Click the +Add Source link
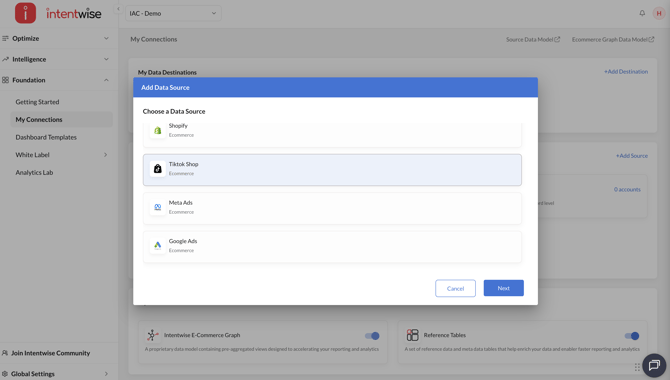The width and height of the screenshot is (670, 380). tap(632, 156)
